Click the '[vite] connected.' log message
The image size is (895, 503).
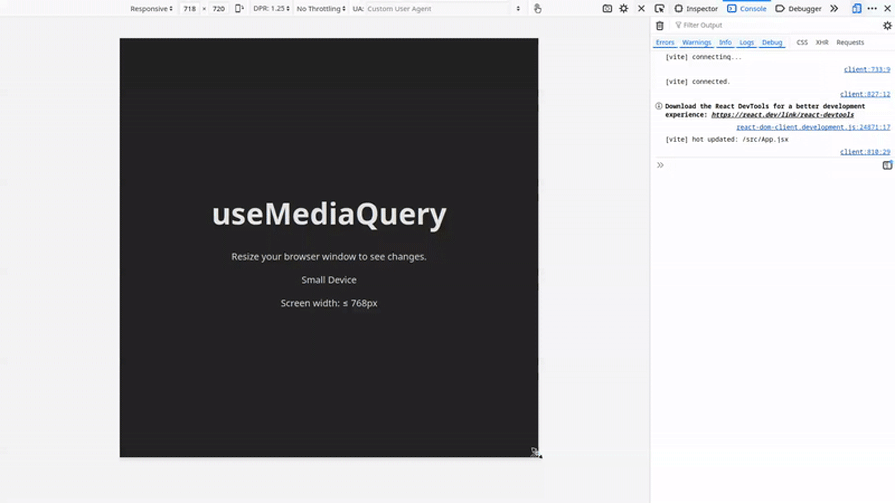click(x=698, y=82)
